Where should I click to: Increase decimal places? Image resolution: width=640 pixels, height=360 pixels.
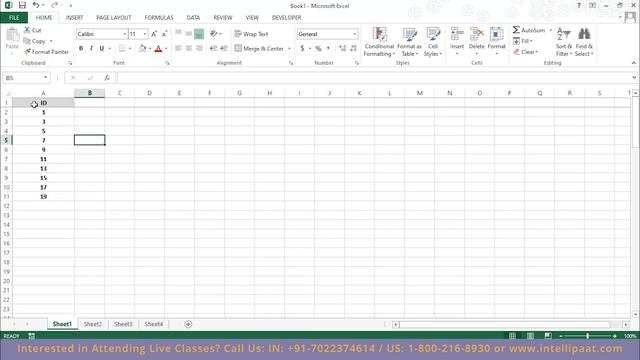click(342, 49)
